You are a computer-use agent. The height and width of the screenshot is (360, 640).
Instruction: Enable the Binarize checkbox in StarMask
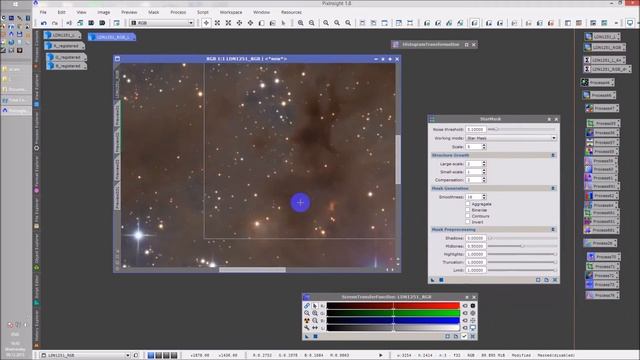point(468,210)
